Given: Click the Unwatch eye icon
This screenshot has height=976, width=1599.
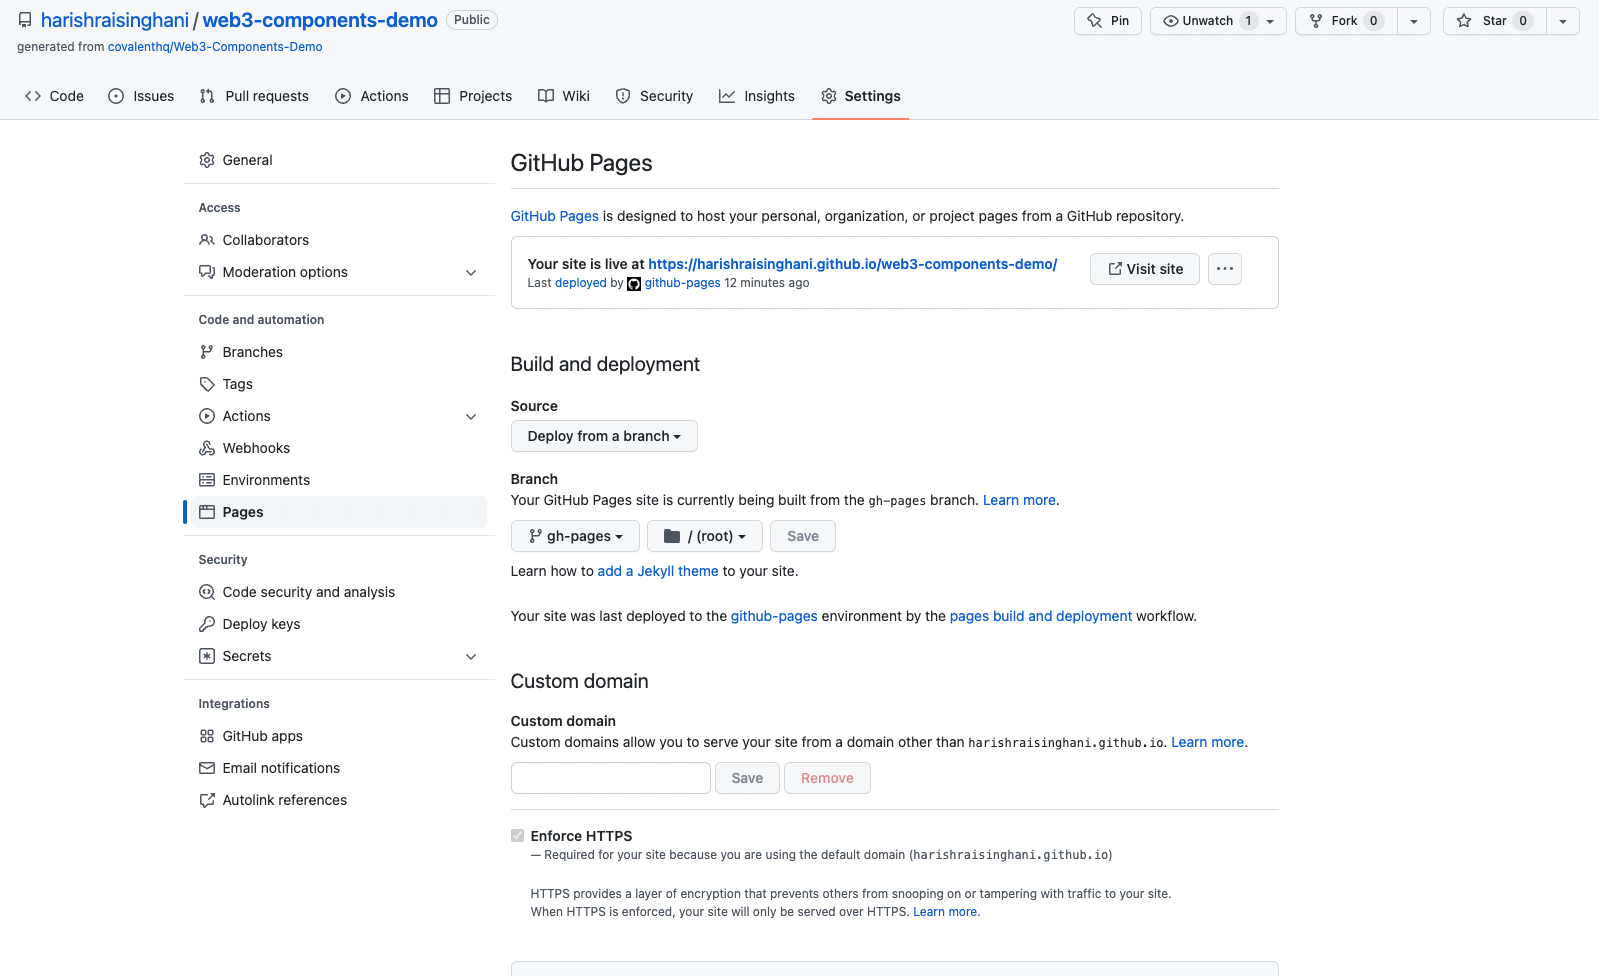Looking at the screenshot, I should click(x=1170, y=21).
